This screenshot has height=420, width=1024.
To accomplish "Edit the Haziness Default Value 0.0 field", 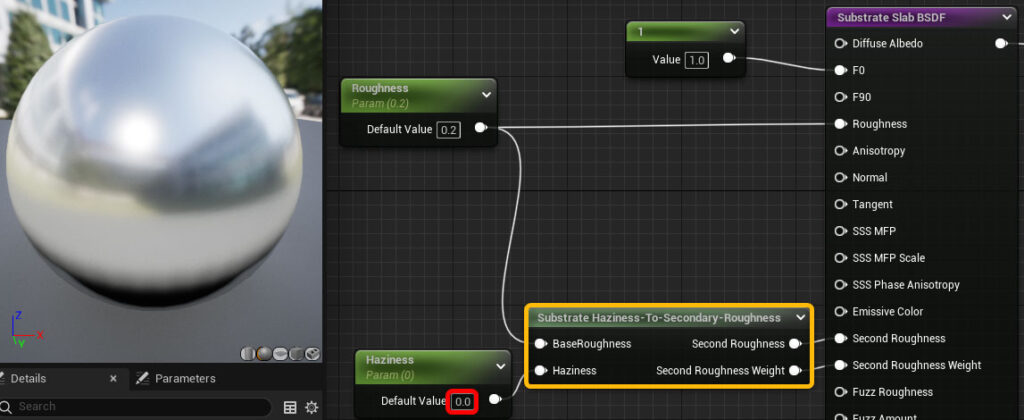I will tap(462, 401).
